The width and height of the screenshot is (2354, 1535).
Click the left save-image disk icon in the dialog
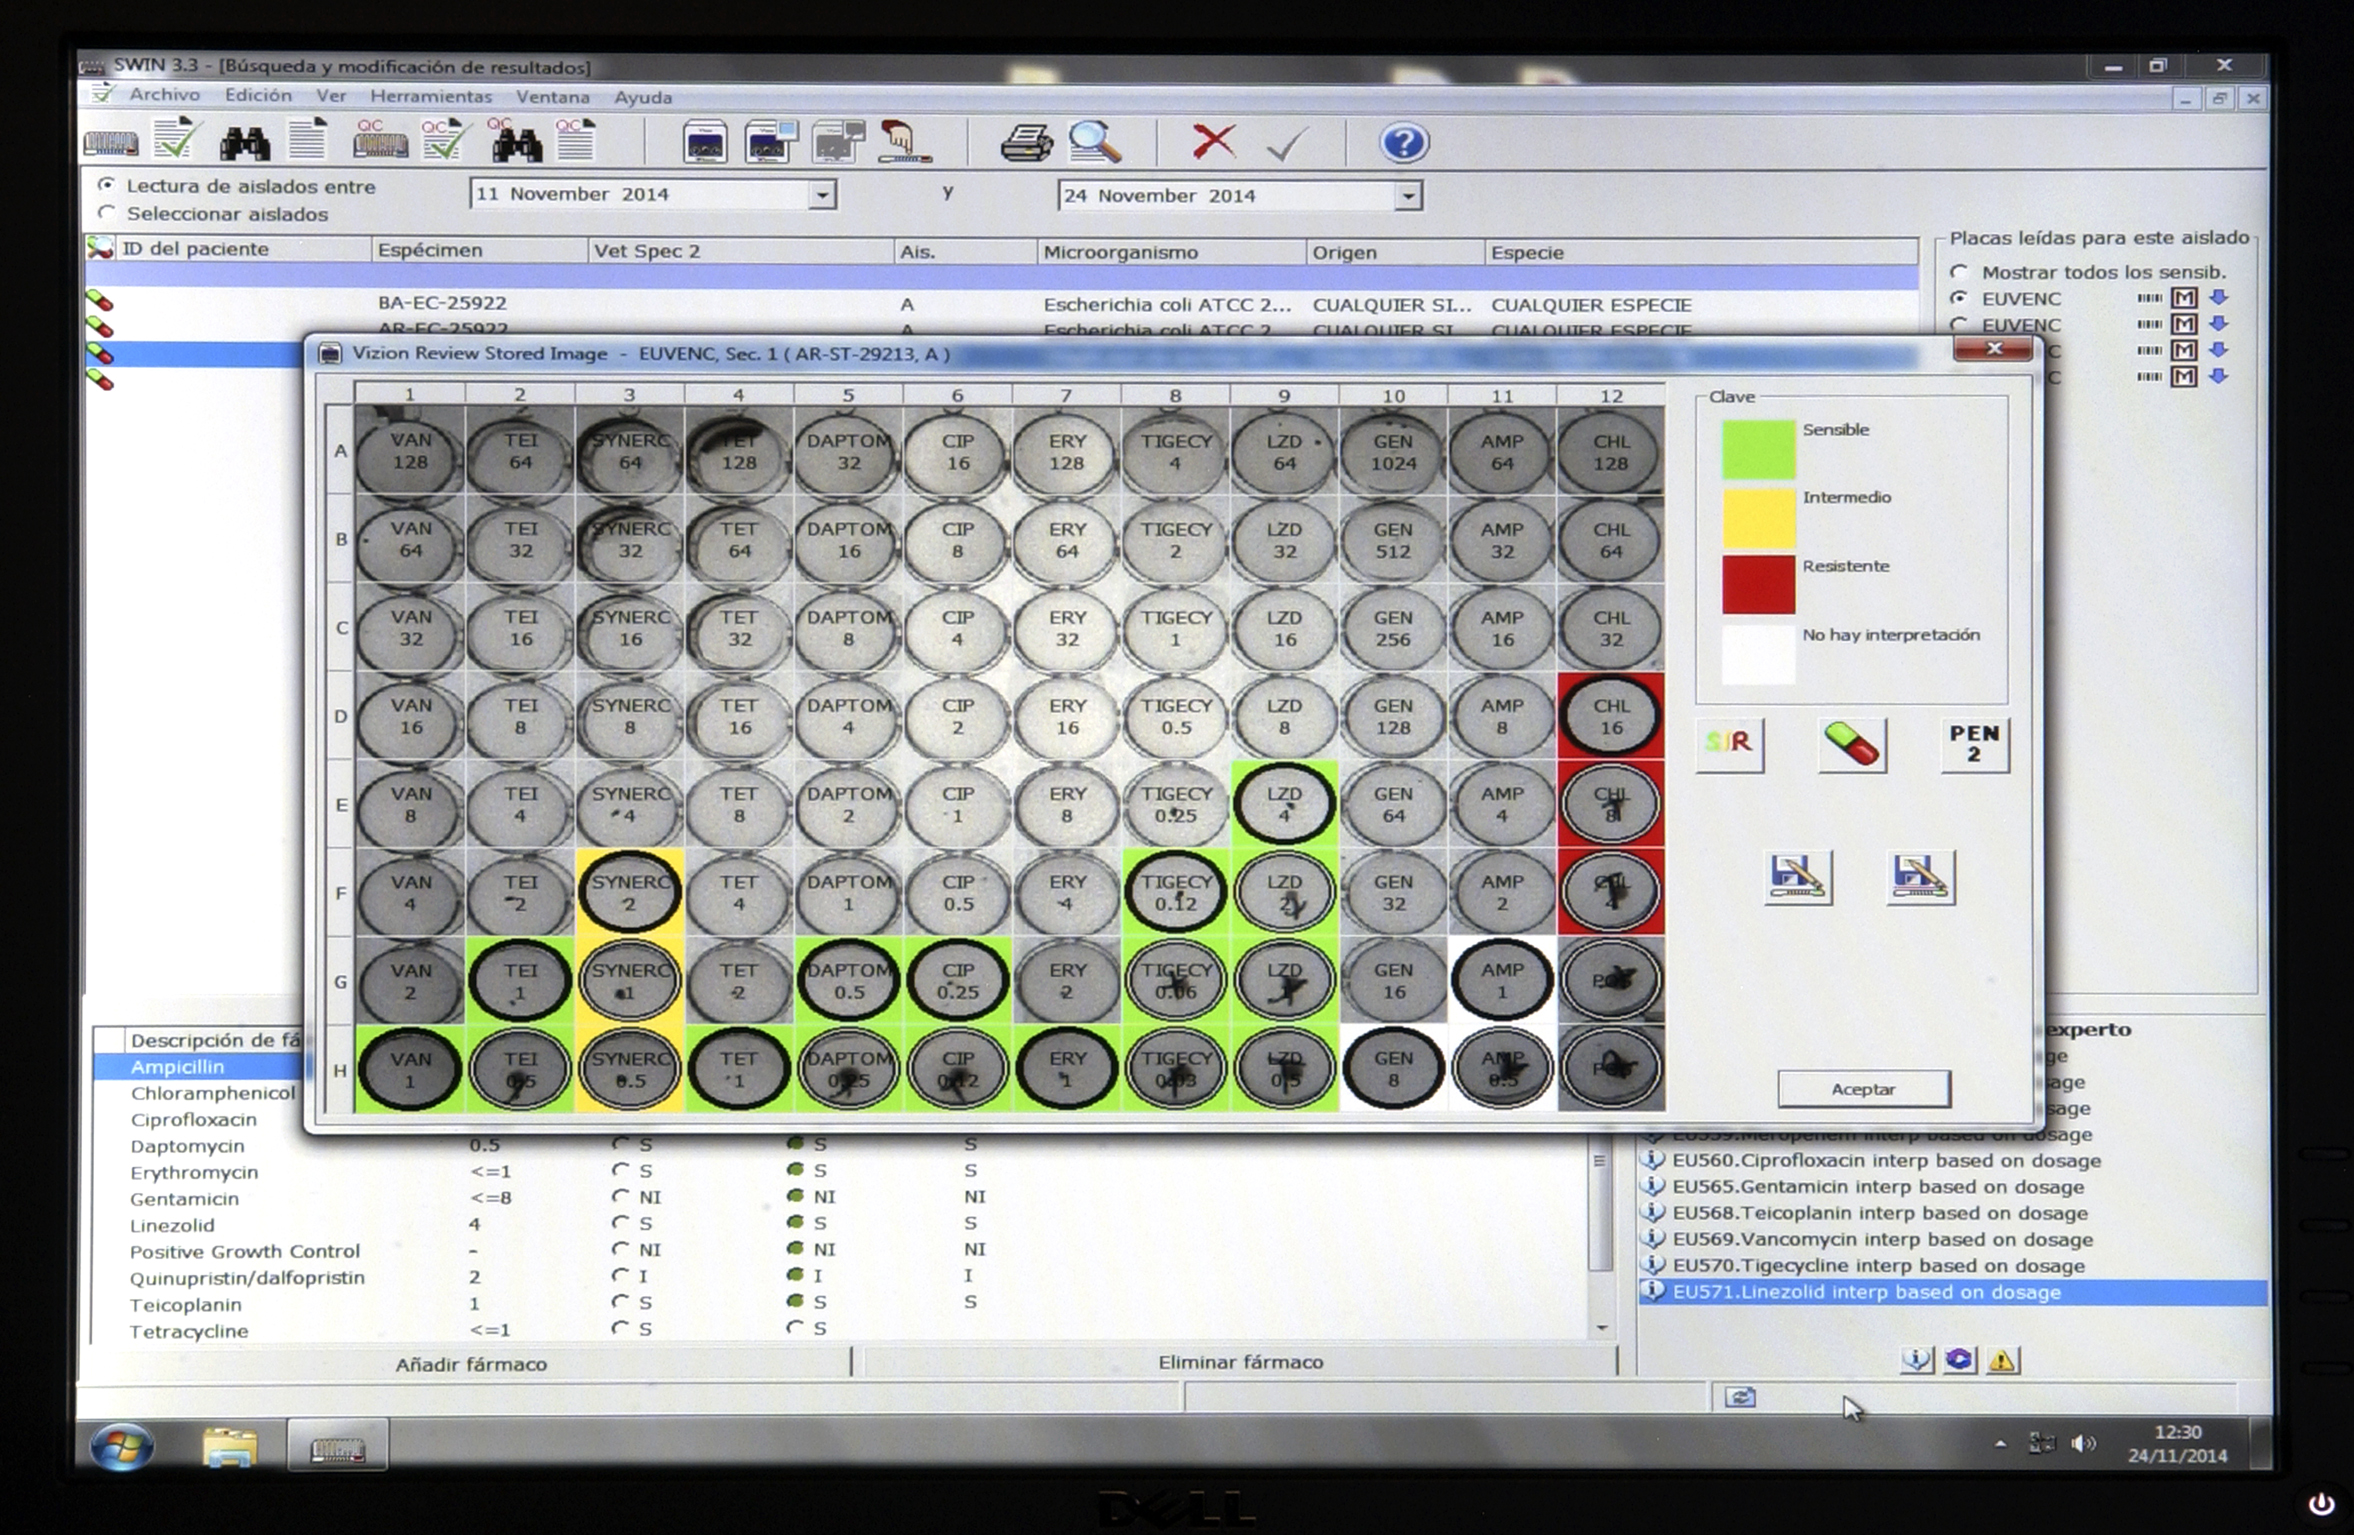(x=1797, y=877)
